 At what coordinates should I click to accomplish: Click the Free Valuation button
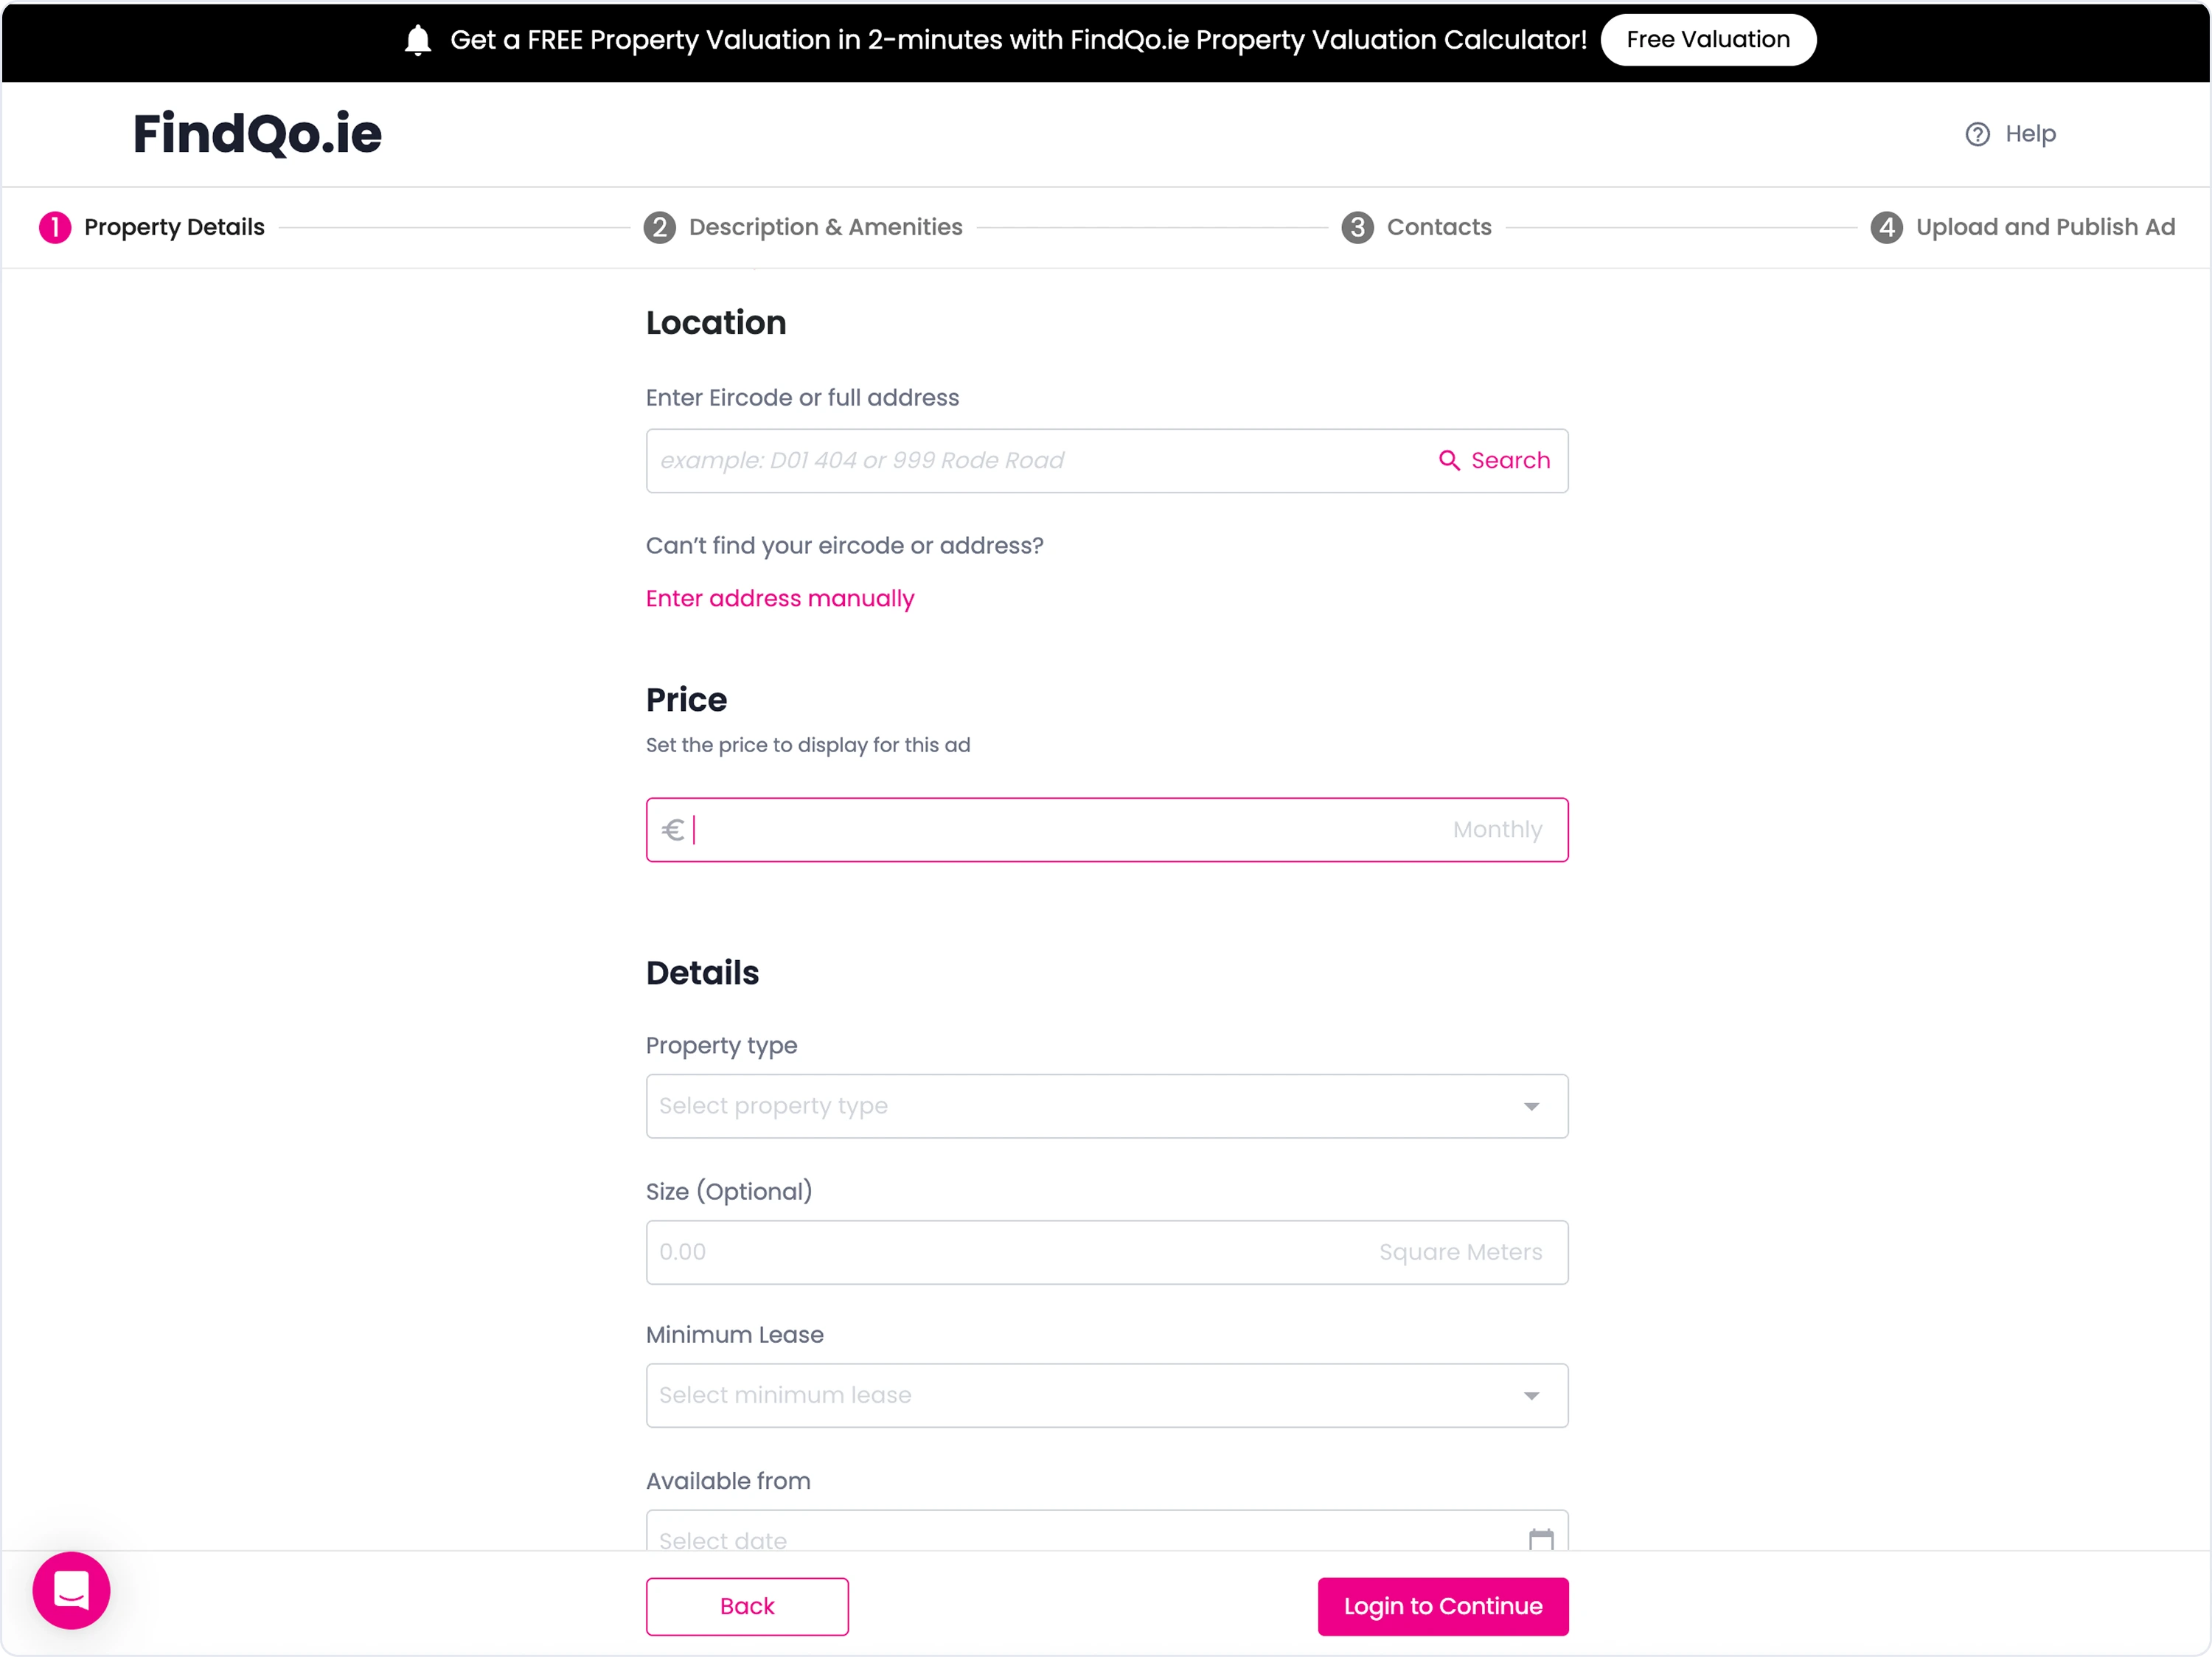(1708, 40)
